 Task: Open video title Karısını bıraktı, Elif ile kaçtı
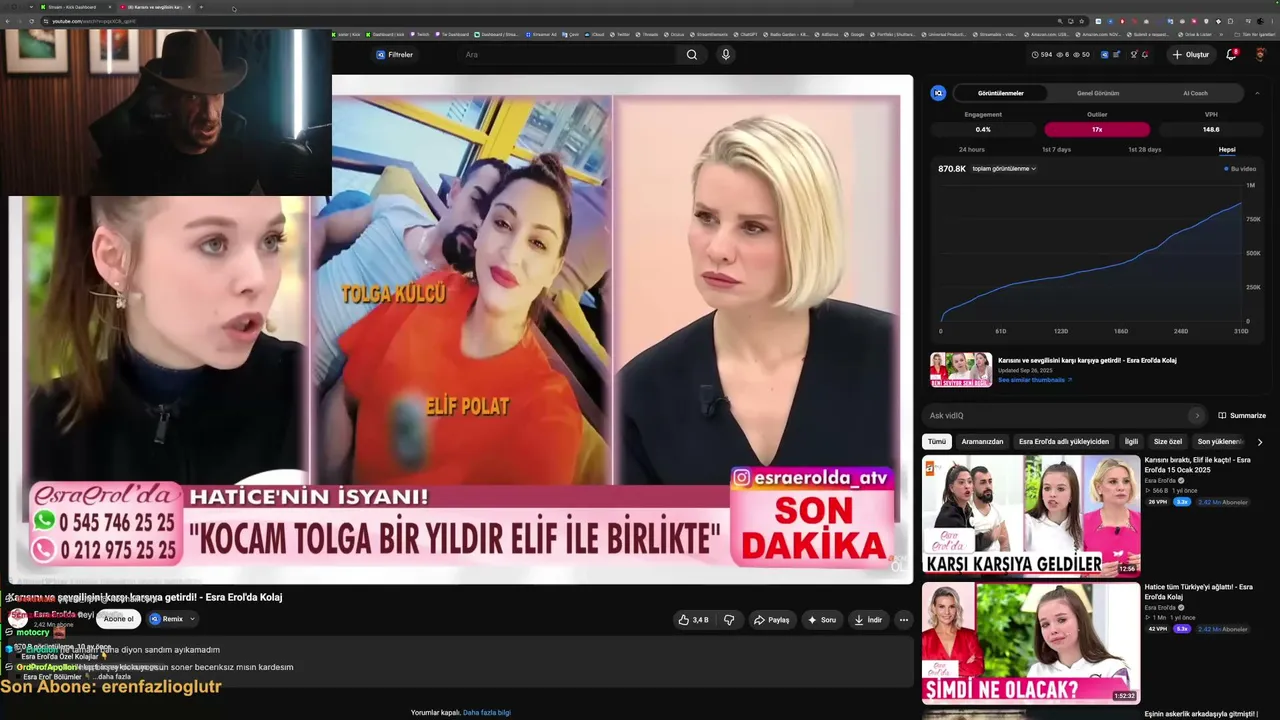coord(1197,464)
